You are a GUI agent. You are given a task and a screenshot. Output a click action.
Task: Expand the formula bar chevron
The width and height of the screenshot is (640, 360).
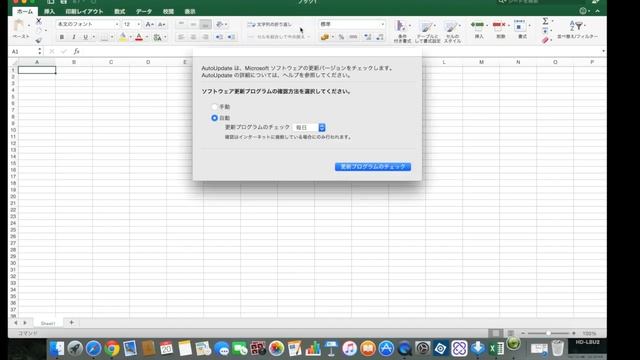tap(603, 51)
